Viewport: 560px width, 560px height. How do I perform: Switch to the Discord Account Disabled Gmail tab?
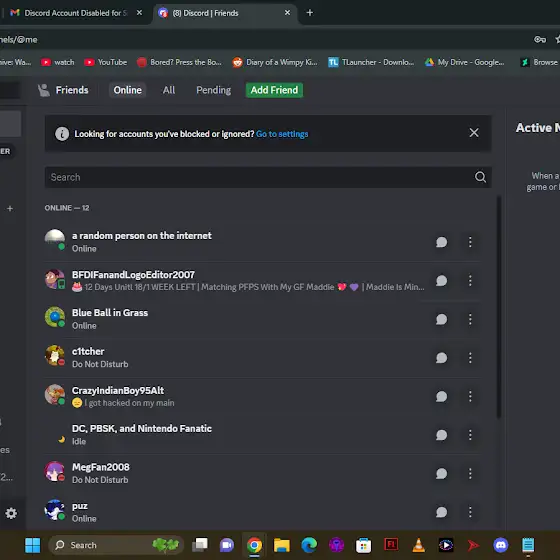coord(76,13)
